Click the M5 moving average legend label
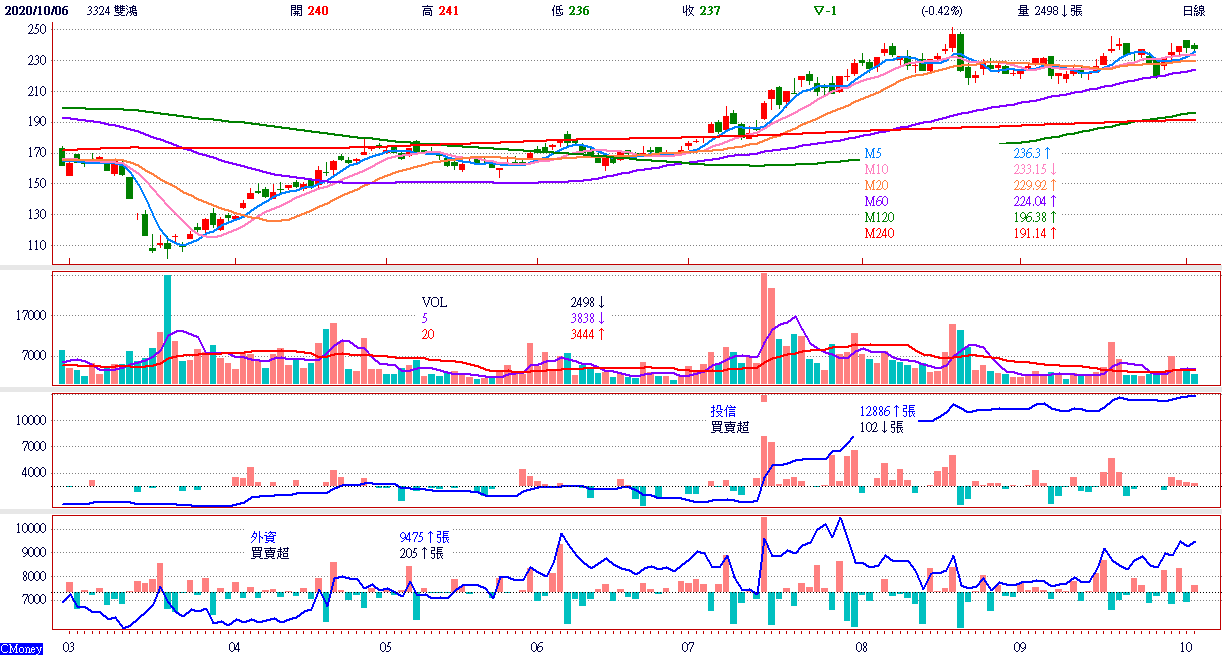Viewport: 1222px width, 667px height. pyautogui.click(x=873, y=154)
